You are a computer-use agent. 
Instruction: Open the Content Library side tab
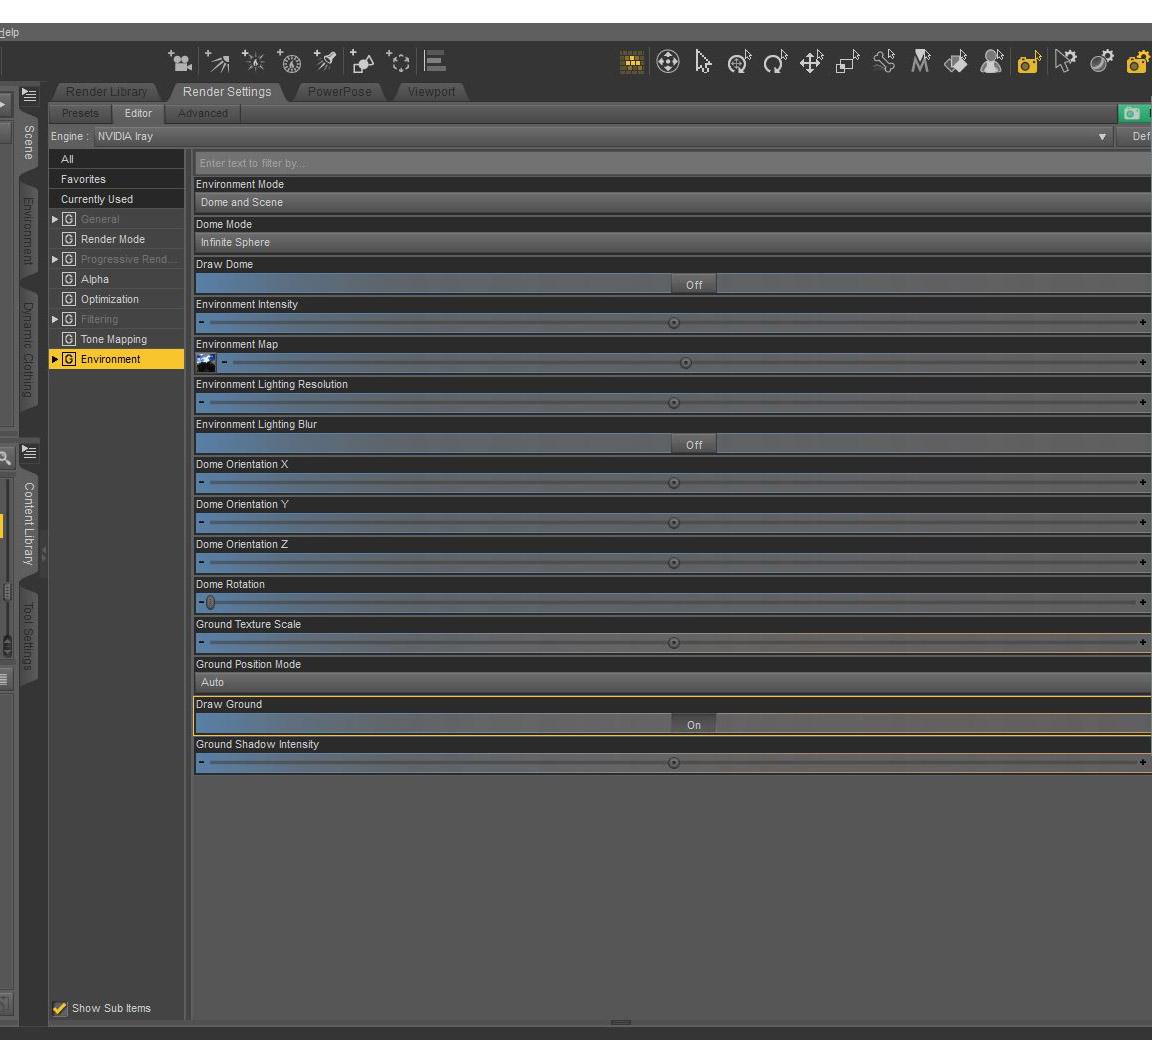pyautogui.click(x=29, y=524)
